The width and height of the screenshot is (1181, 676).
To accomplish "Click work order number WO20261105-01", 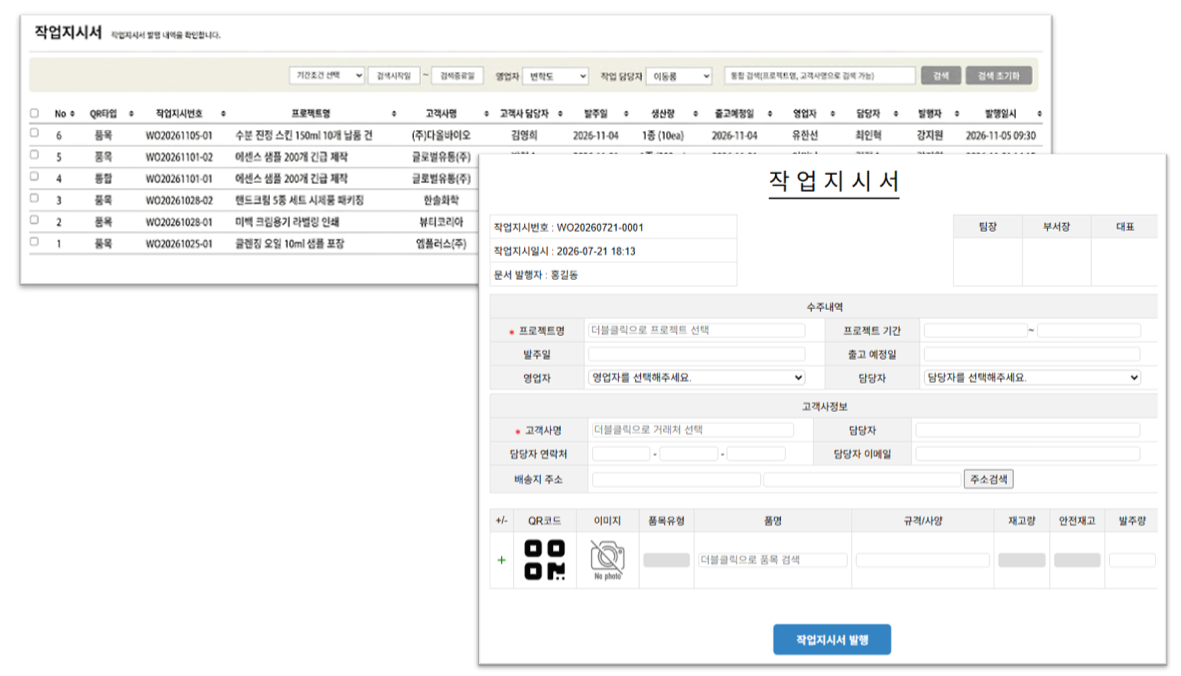I will point(179,136).
